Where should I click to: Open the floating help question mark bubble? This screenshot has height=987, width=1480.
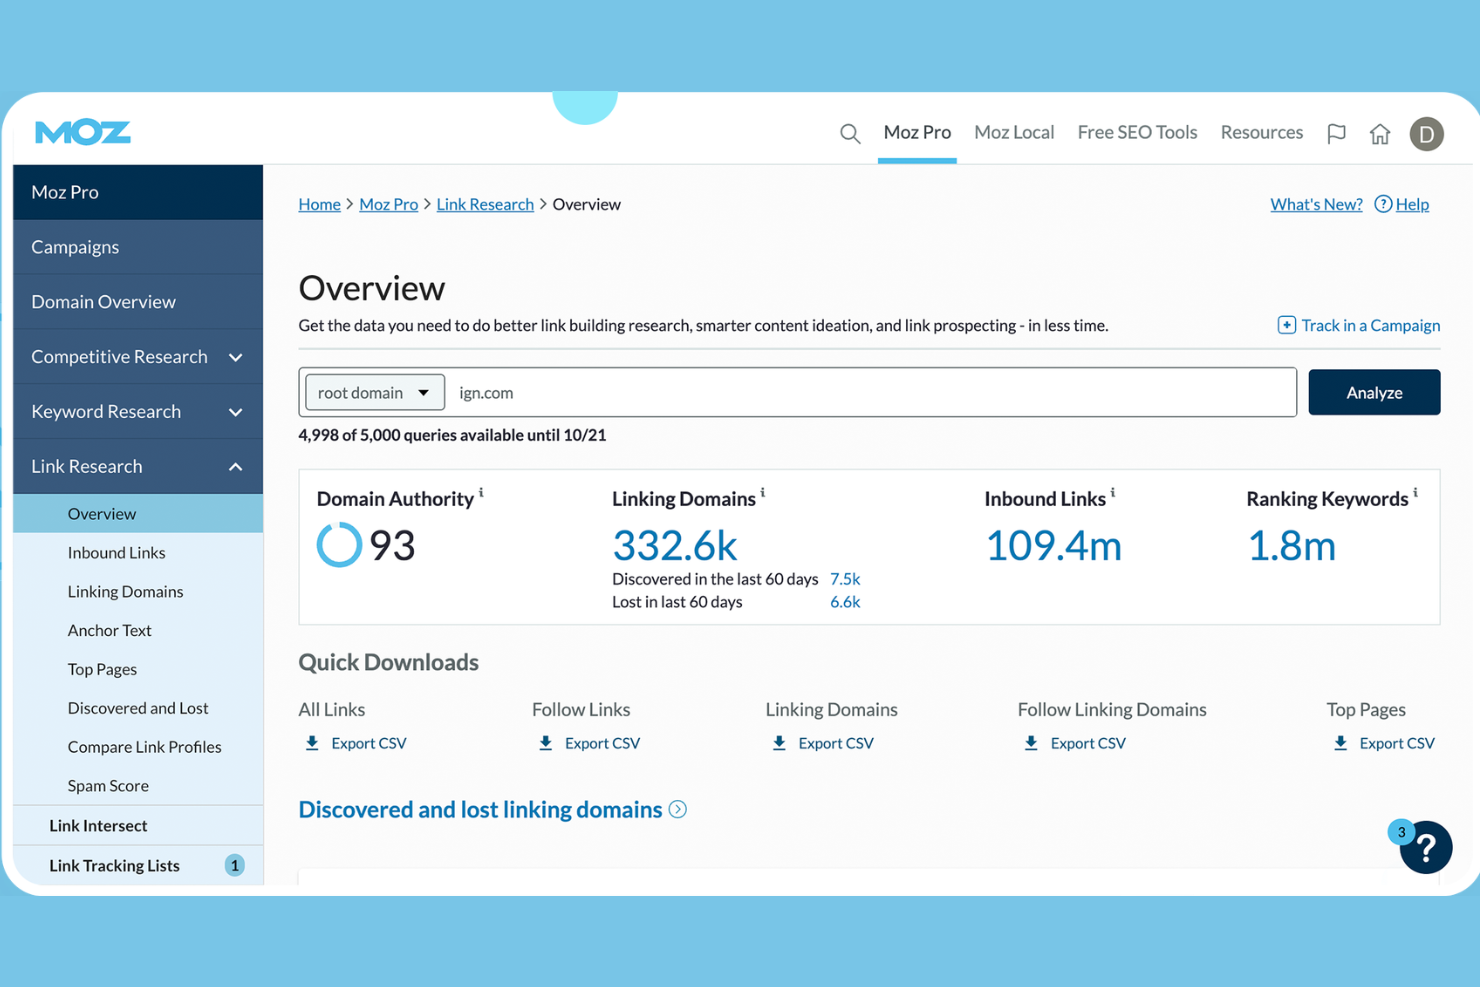pyautogui.click(x=1426, y=847)
